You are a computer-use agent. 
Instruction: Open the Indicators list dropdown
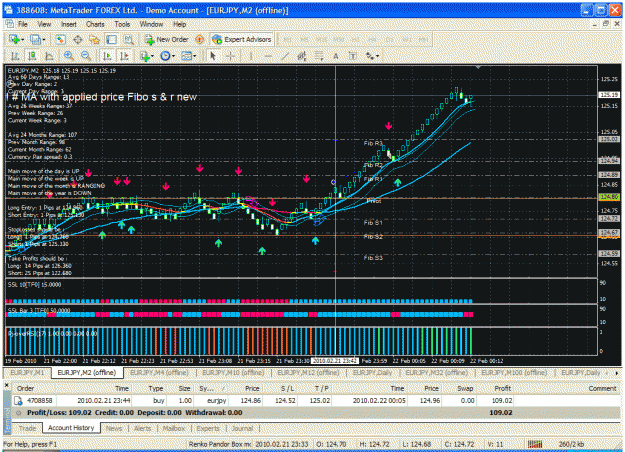coord(147,56)
